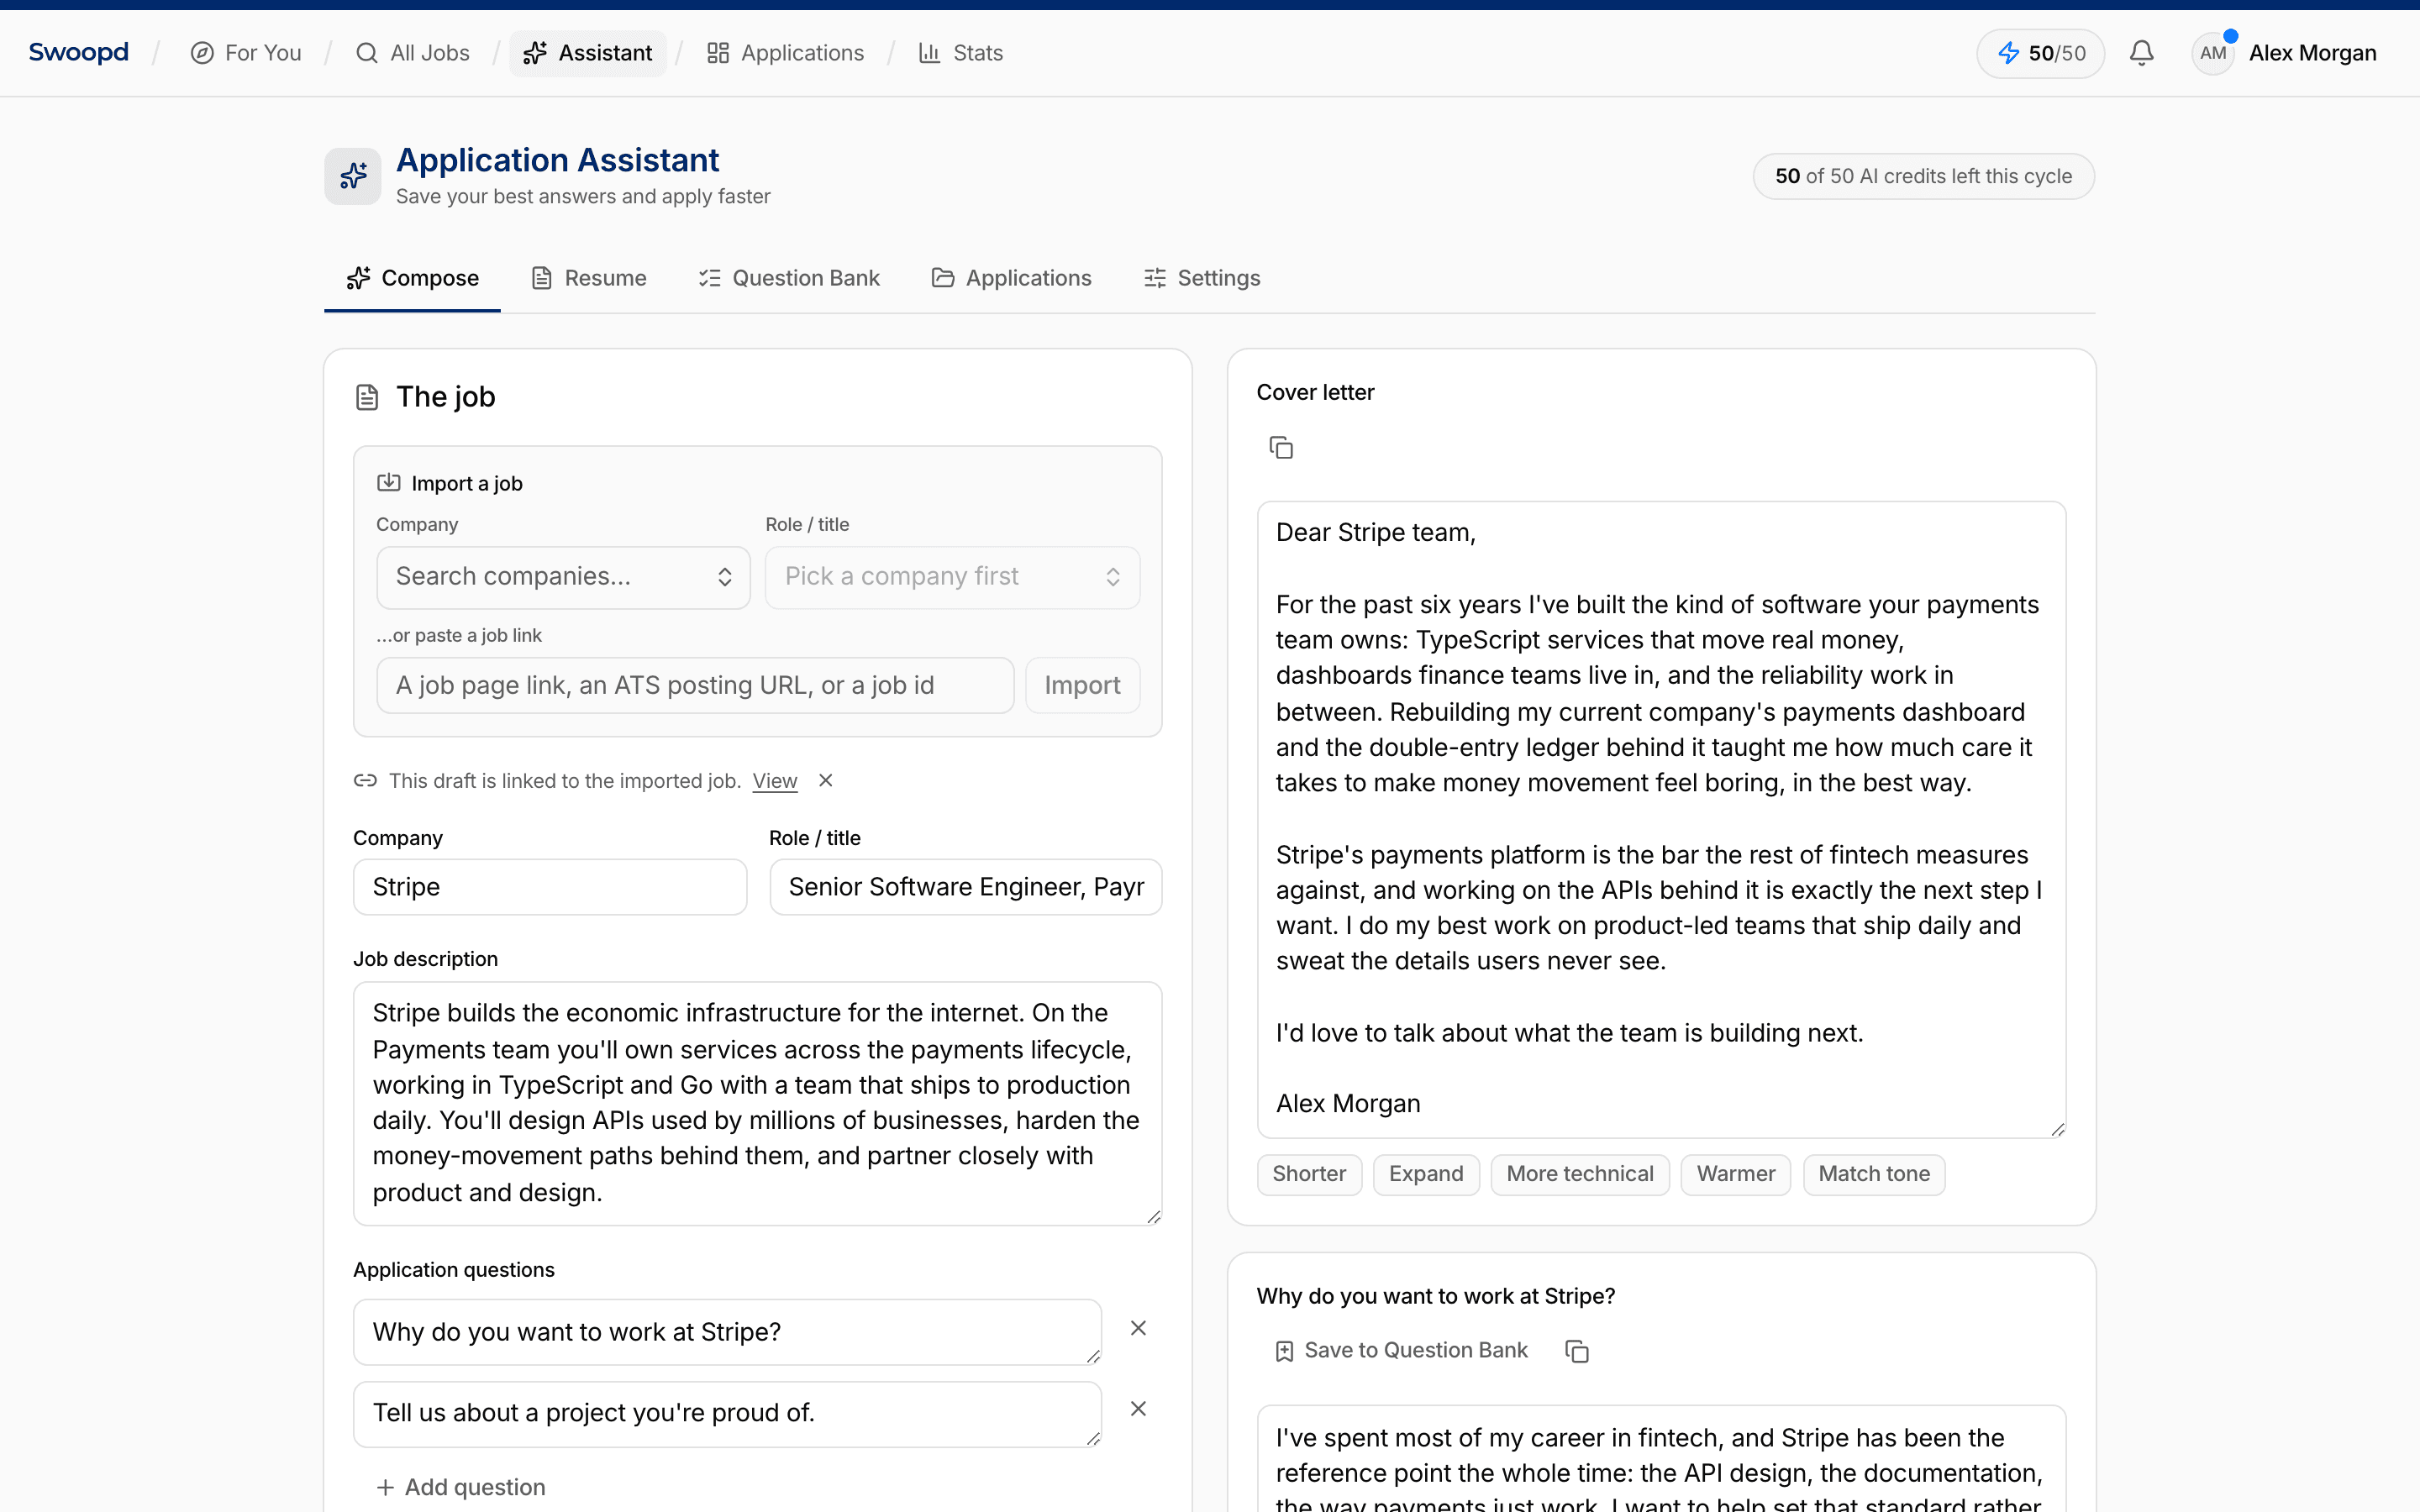Click the Compose tab sparkle icon
The image size is (2420, 1512).
click(358, 278)
